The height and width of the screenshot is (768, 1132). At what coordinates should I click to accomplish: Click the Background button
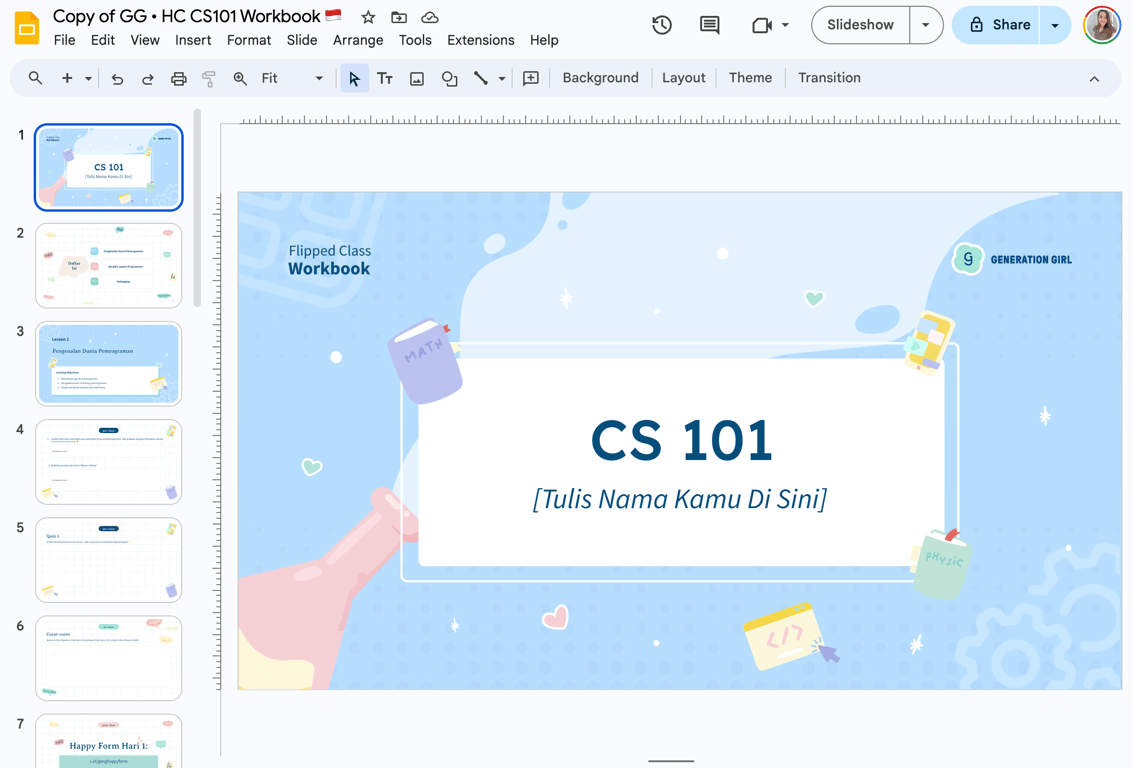600,78
